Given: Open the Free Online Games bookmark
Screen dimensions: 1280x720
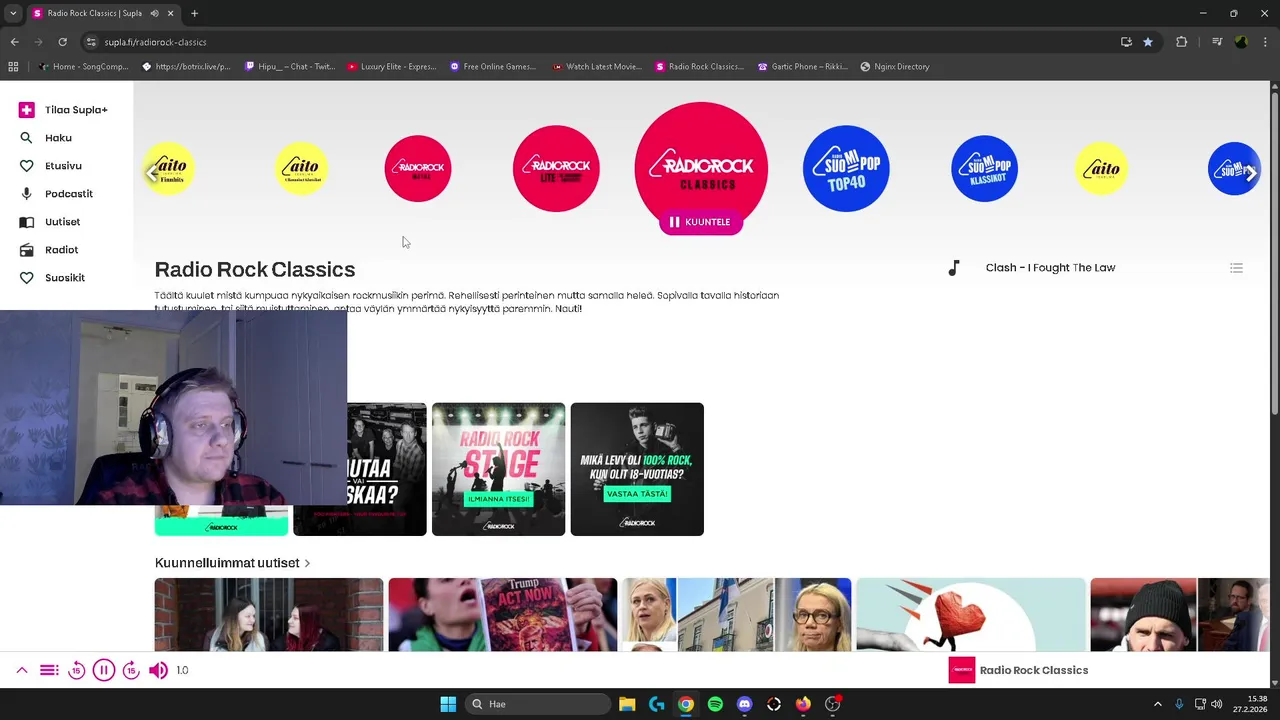Looking at the screenshot, I should (x=493, y=67).
